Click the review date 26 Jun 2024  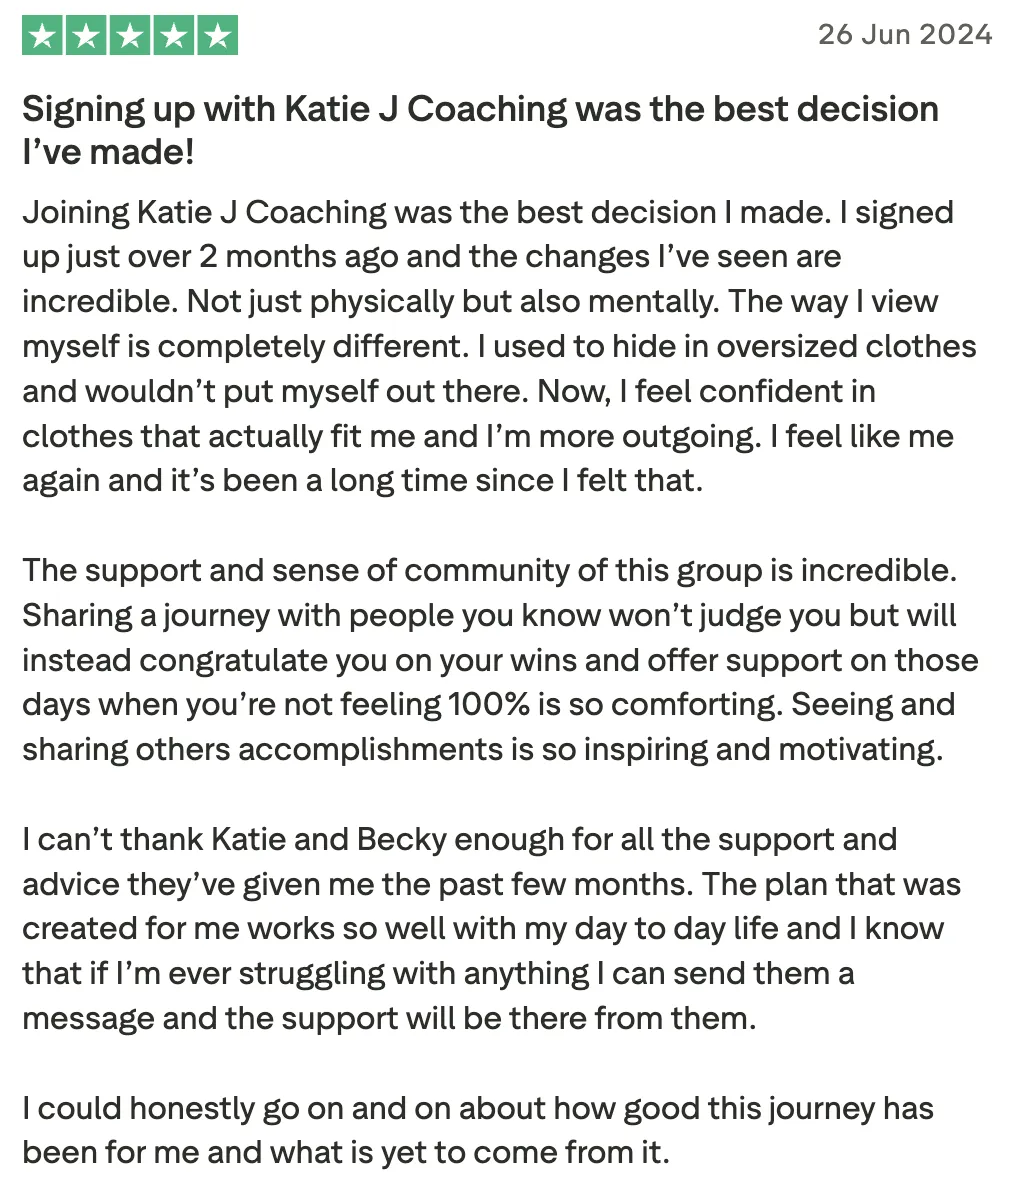click(904, 34)
